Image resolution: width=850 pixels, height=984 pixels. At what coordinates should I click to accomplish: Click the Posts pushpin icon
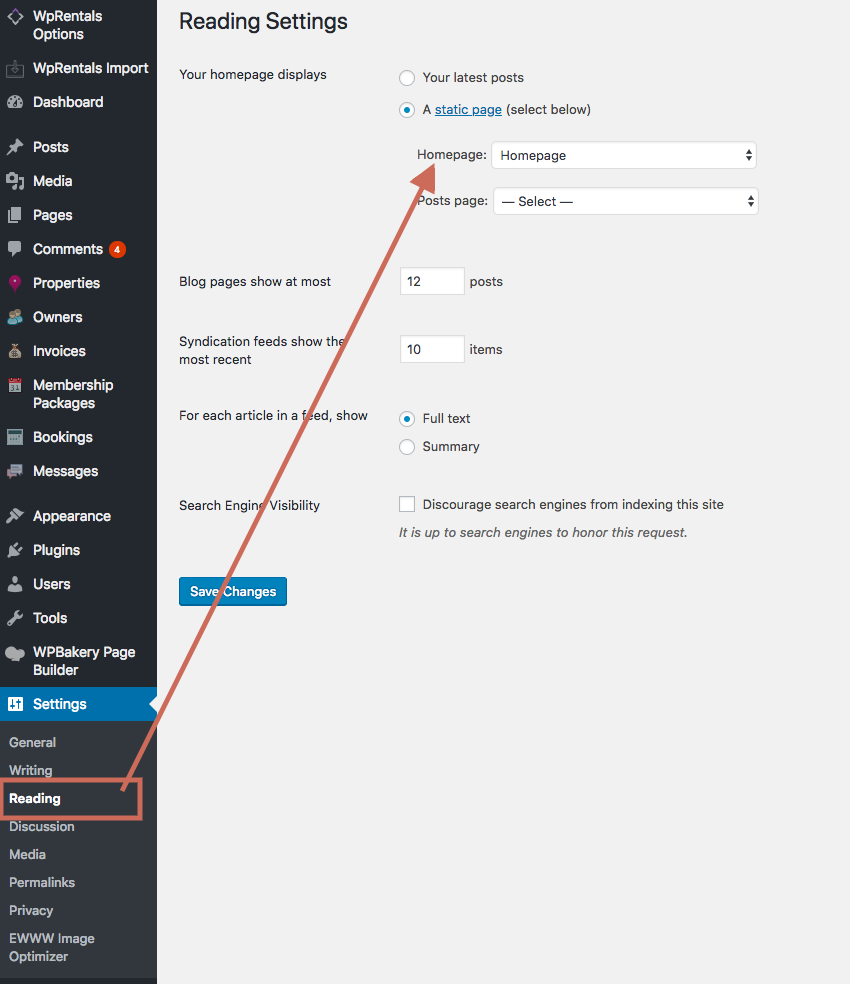15,147
